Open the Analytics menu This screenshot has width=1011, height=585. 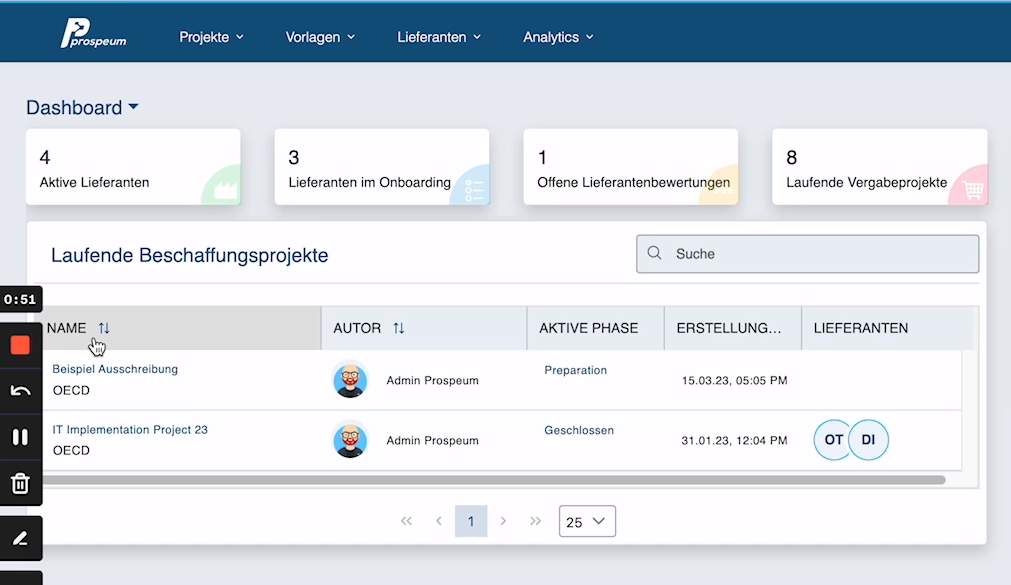[558, 37]
